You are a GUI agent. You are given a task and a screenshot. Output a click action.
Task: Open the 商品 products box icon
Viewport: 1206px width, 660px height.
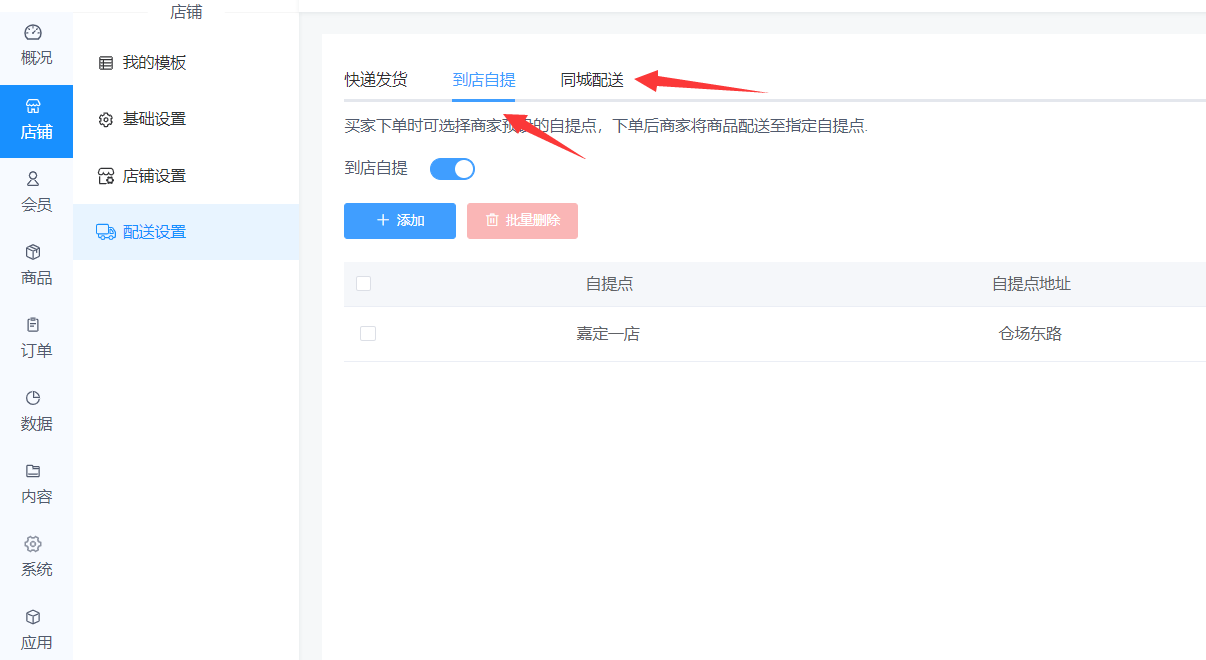tap(33, 252)
